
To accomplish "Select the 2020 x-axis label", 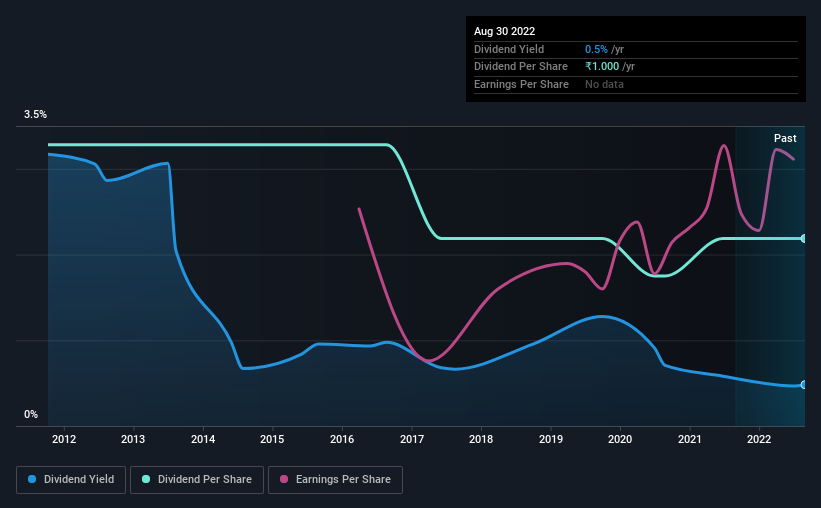I will 620,439.
